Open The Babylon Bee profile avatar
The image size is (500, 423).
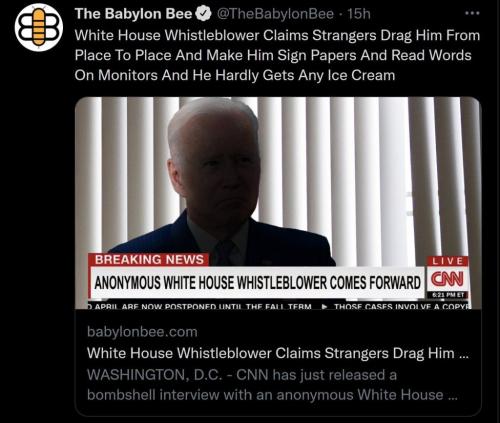[x=39, y=27]
